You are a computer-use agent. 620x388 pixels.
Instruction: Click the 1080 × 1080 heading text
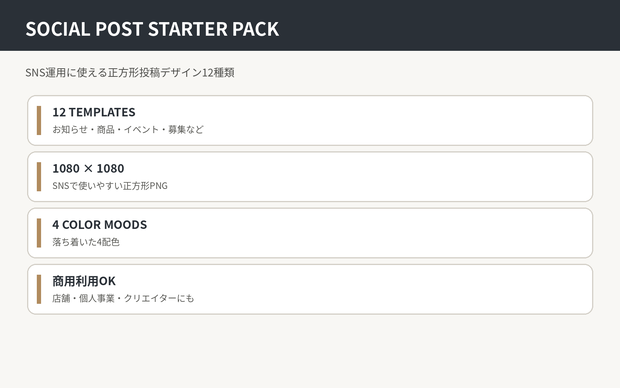(x=88, y=168)
